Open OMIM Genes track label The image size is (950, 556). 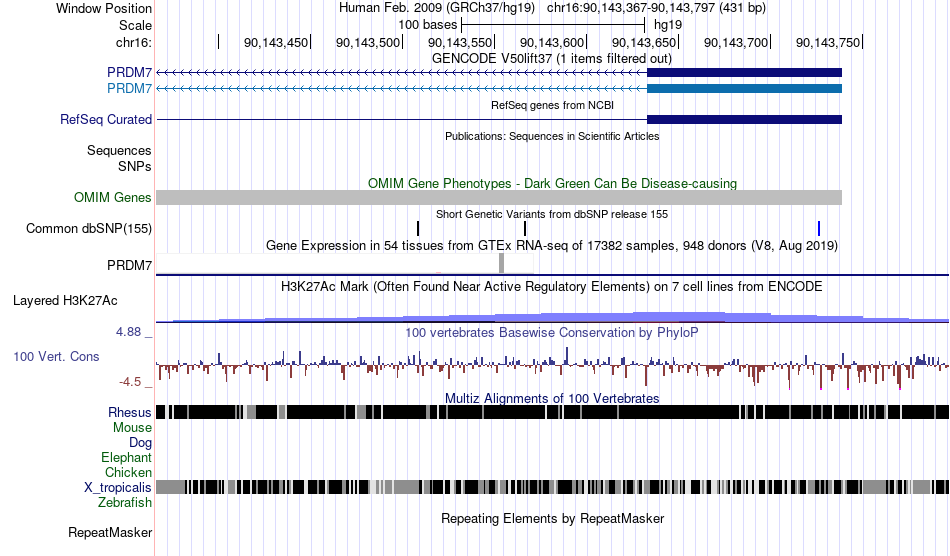(113, 197)
